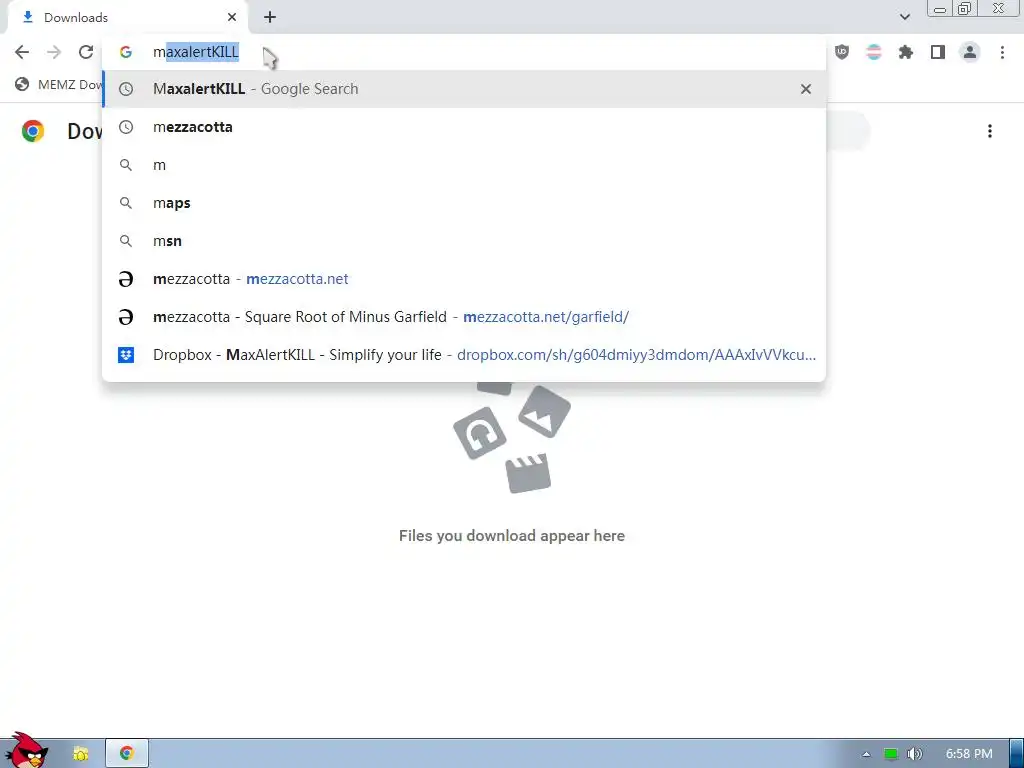The image size is (1024, 768).
Task: Open the Extensions puzzle piece menu
Action: click(x=906, y=52)
